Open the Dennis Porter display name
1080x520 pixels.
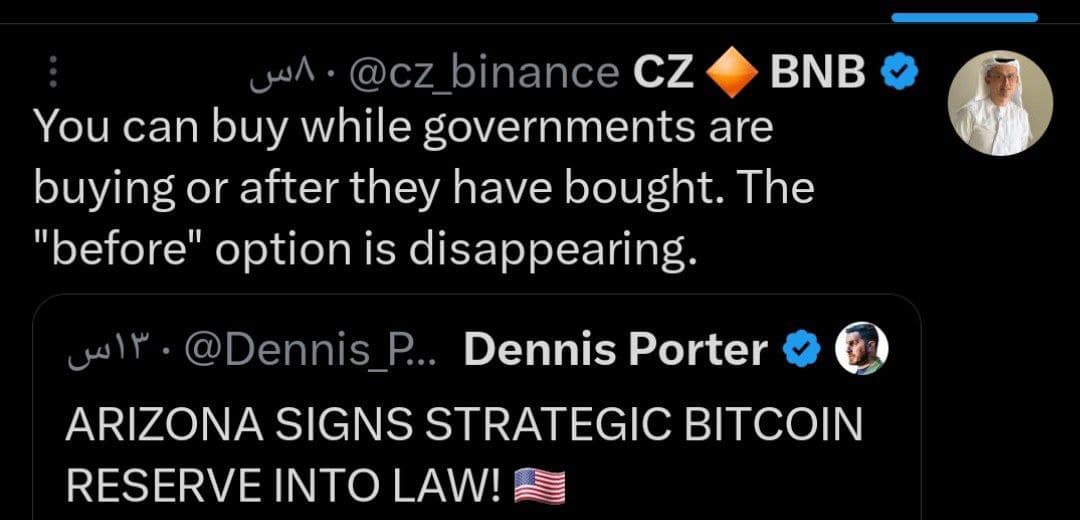pos(616,349)
